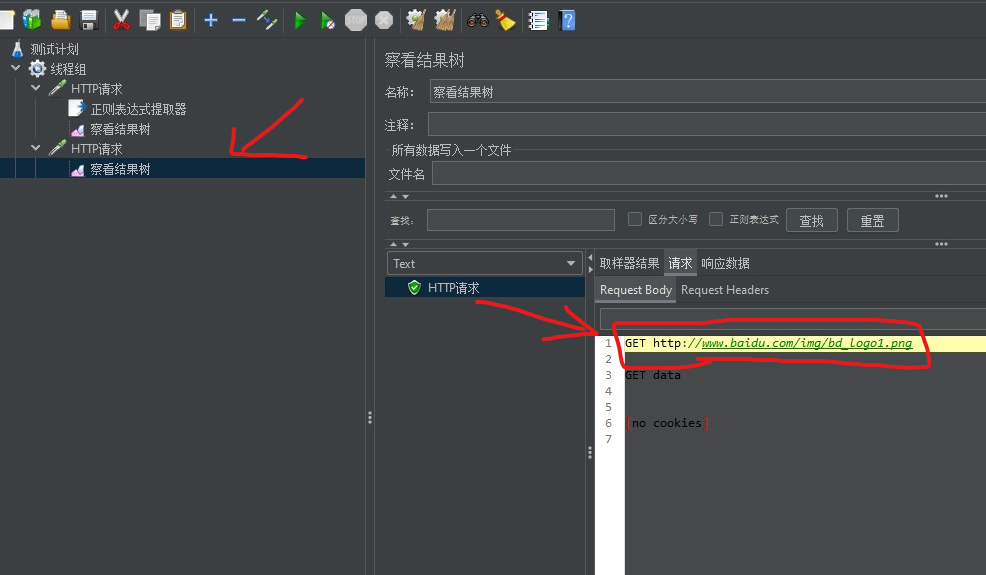986x575 pixels.
Task: Enable the 区分大小写 checkbox
Action: [x=634, y=219]
